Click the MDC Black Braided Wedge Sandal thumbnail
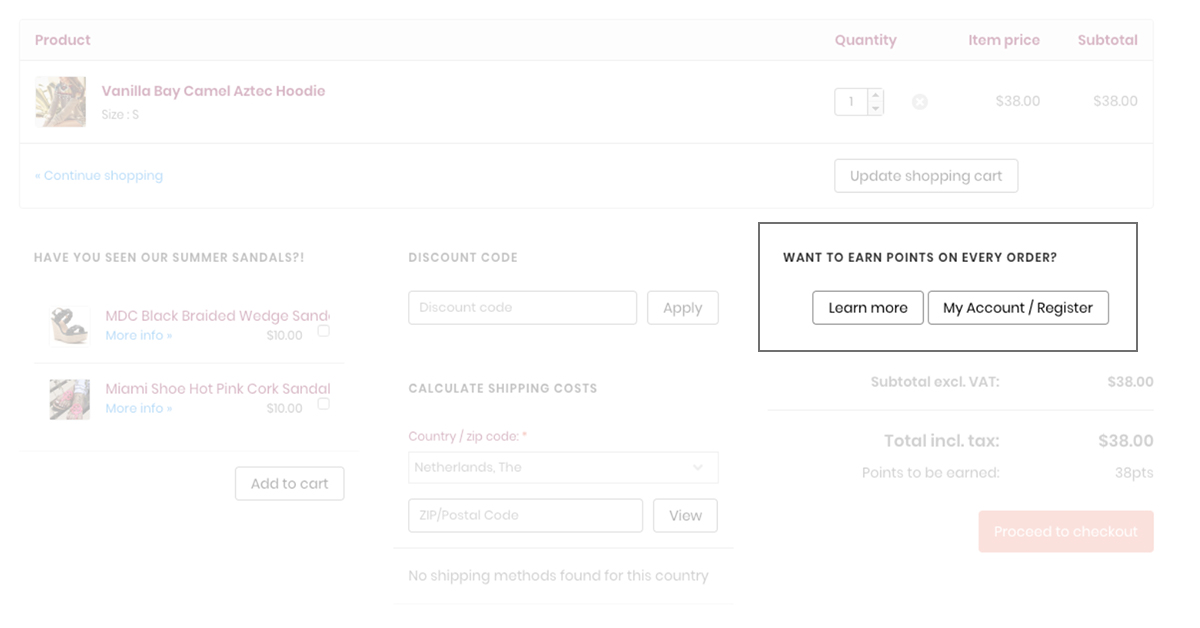Screen dimensions: 1200x628 pyautogui.click(x=69, y=326)
